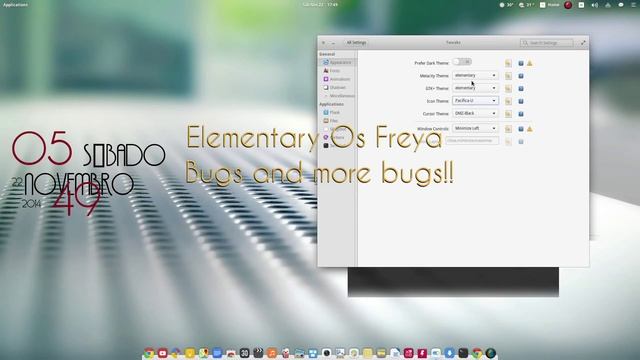Launch YouTube from the dock
The height and width of the screenshot is (360, 640).
[162, 353]
